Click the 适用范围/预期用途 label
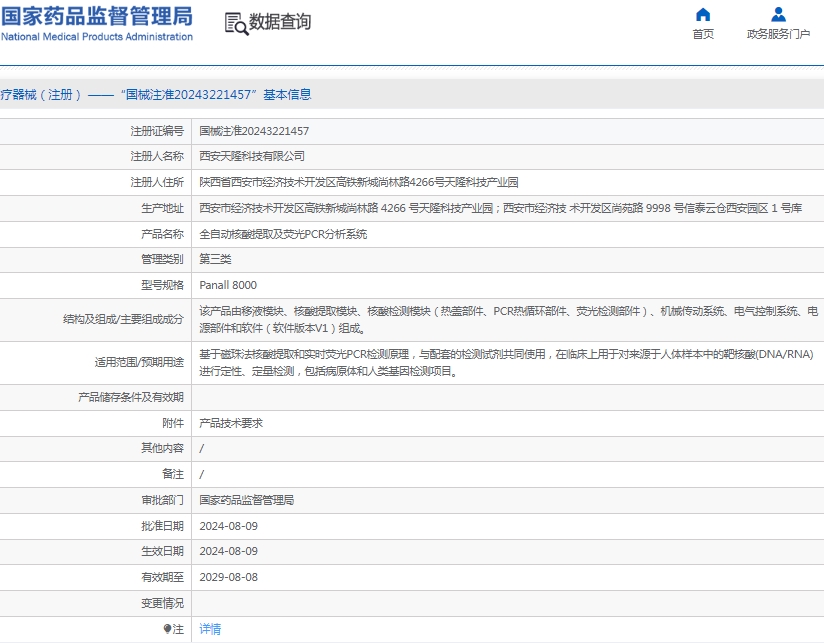The width and height of the screenshot is (824, 643). [x=139, y=362]
